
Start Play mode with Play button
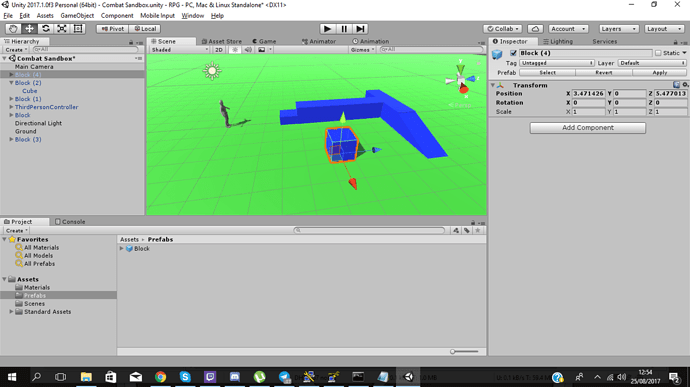point(327,29)
